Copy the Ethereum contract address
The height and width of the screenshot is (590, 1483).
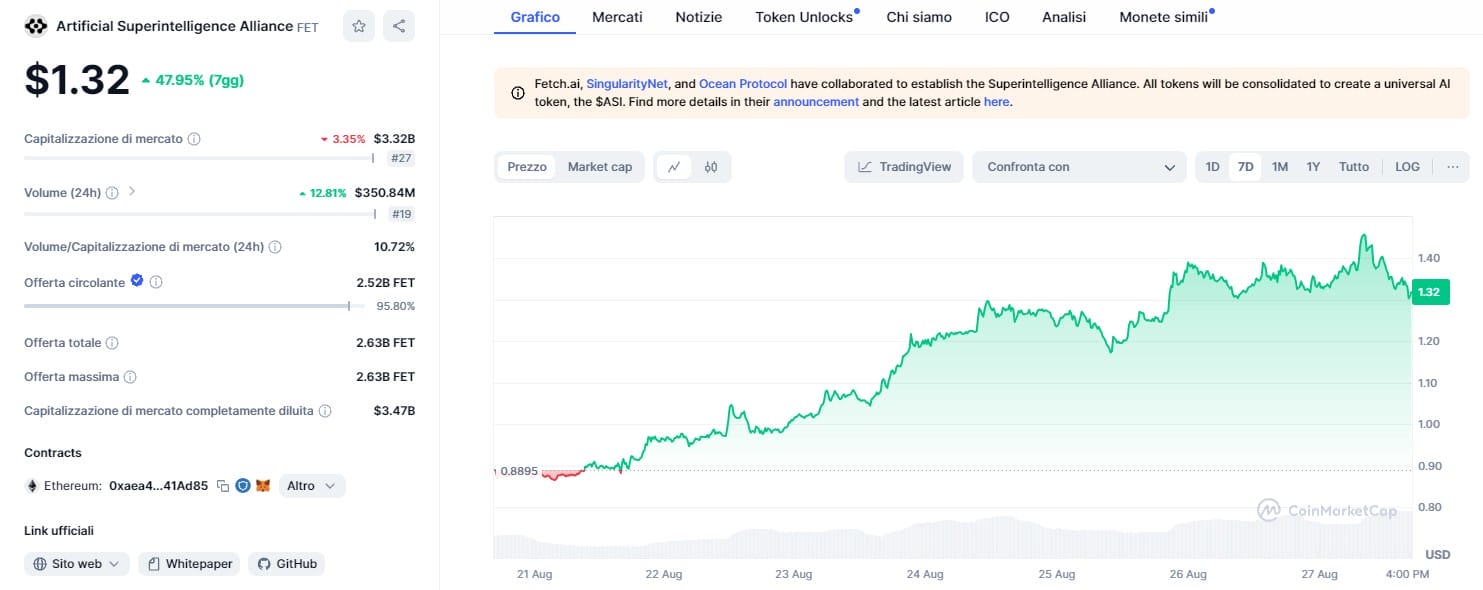(223, 486)
